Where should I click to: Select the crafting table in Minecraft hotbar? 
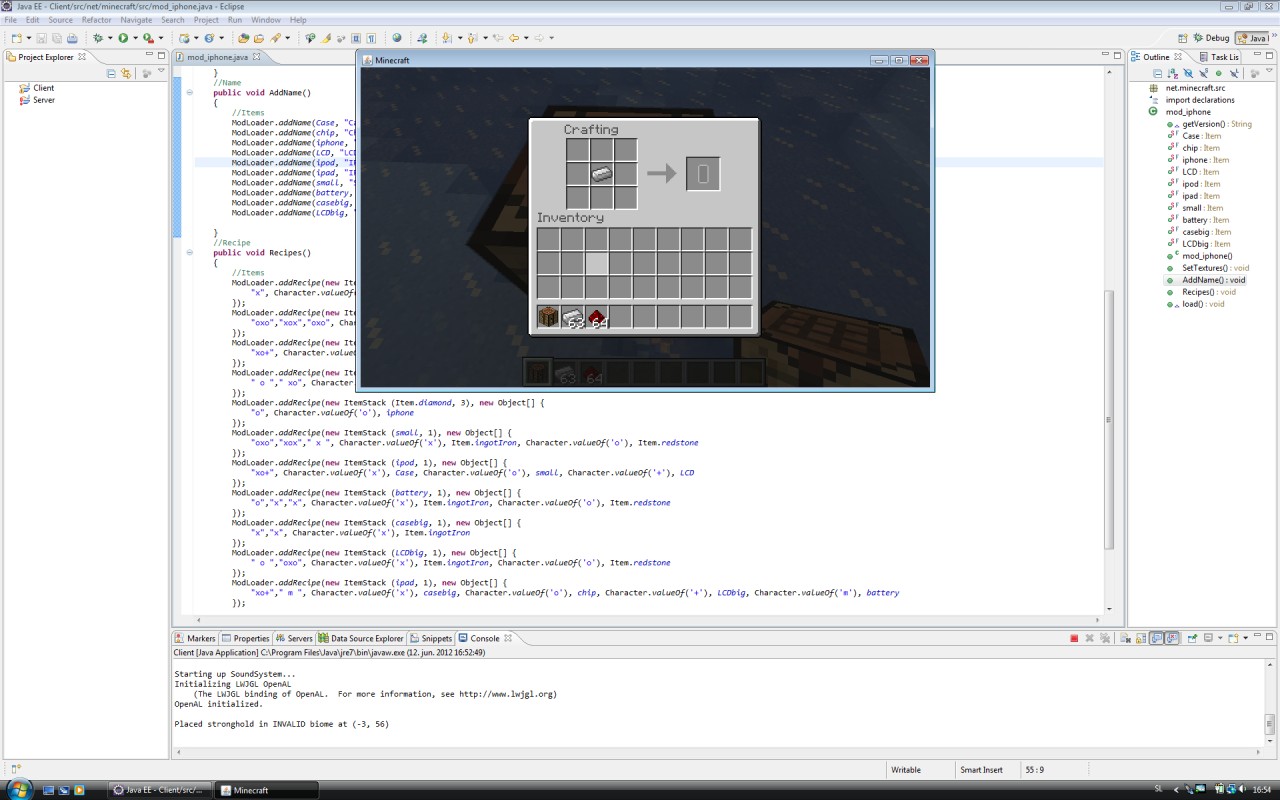tap(548, 317)
